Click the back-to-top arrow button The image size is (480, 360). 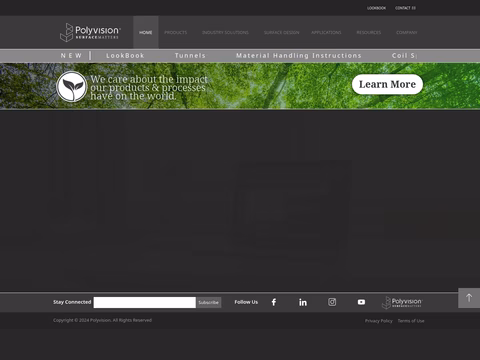click(x=469, y=298)
